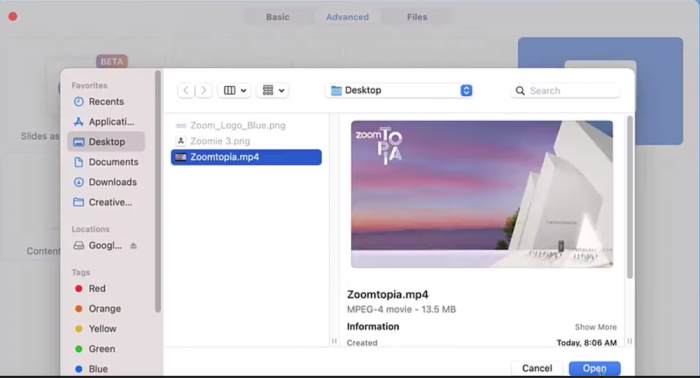Click the Cancel button
The height and width of the screenshot is (378, 700).
537,368
